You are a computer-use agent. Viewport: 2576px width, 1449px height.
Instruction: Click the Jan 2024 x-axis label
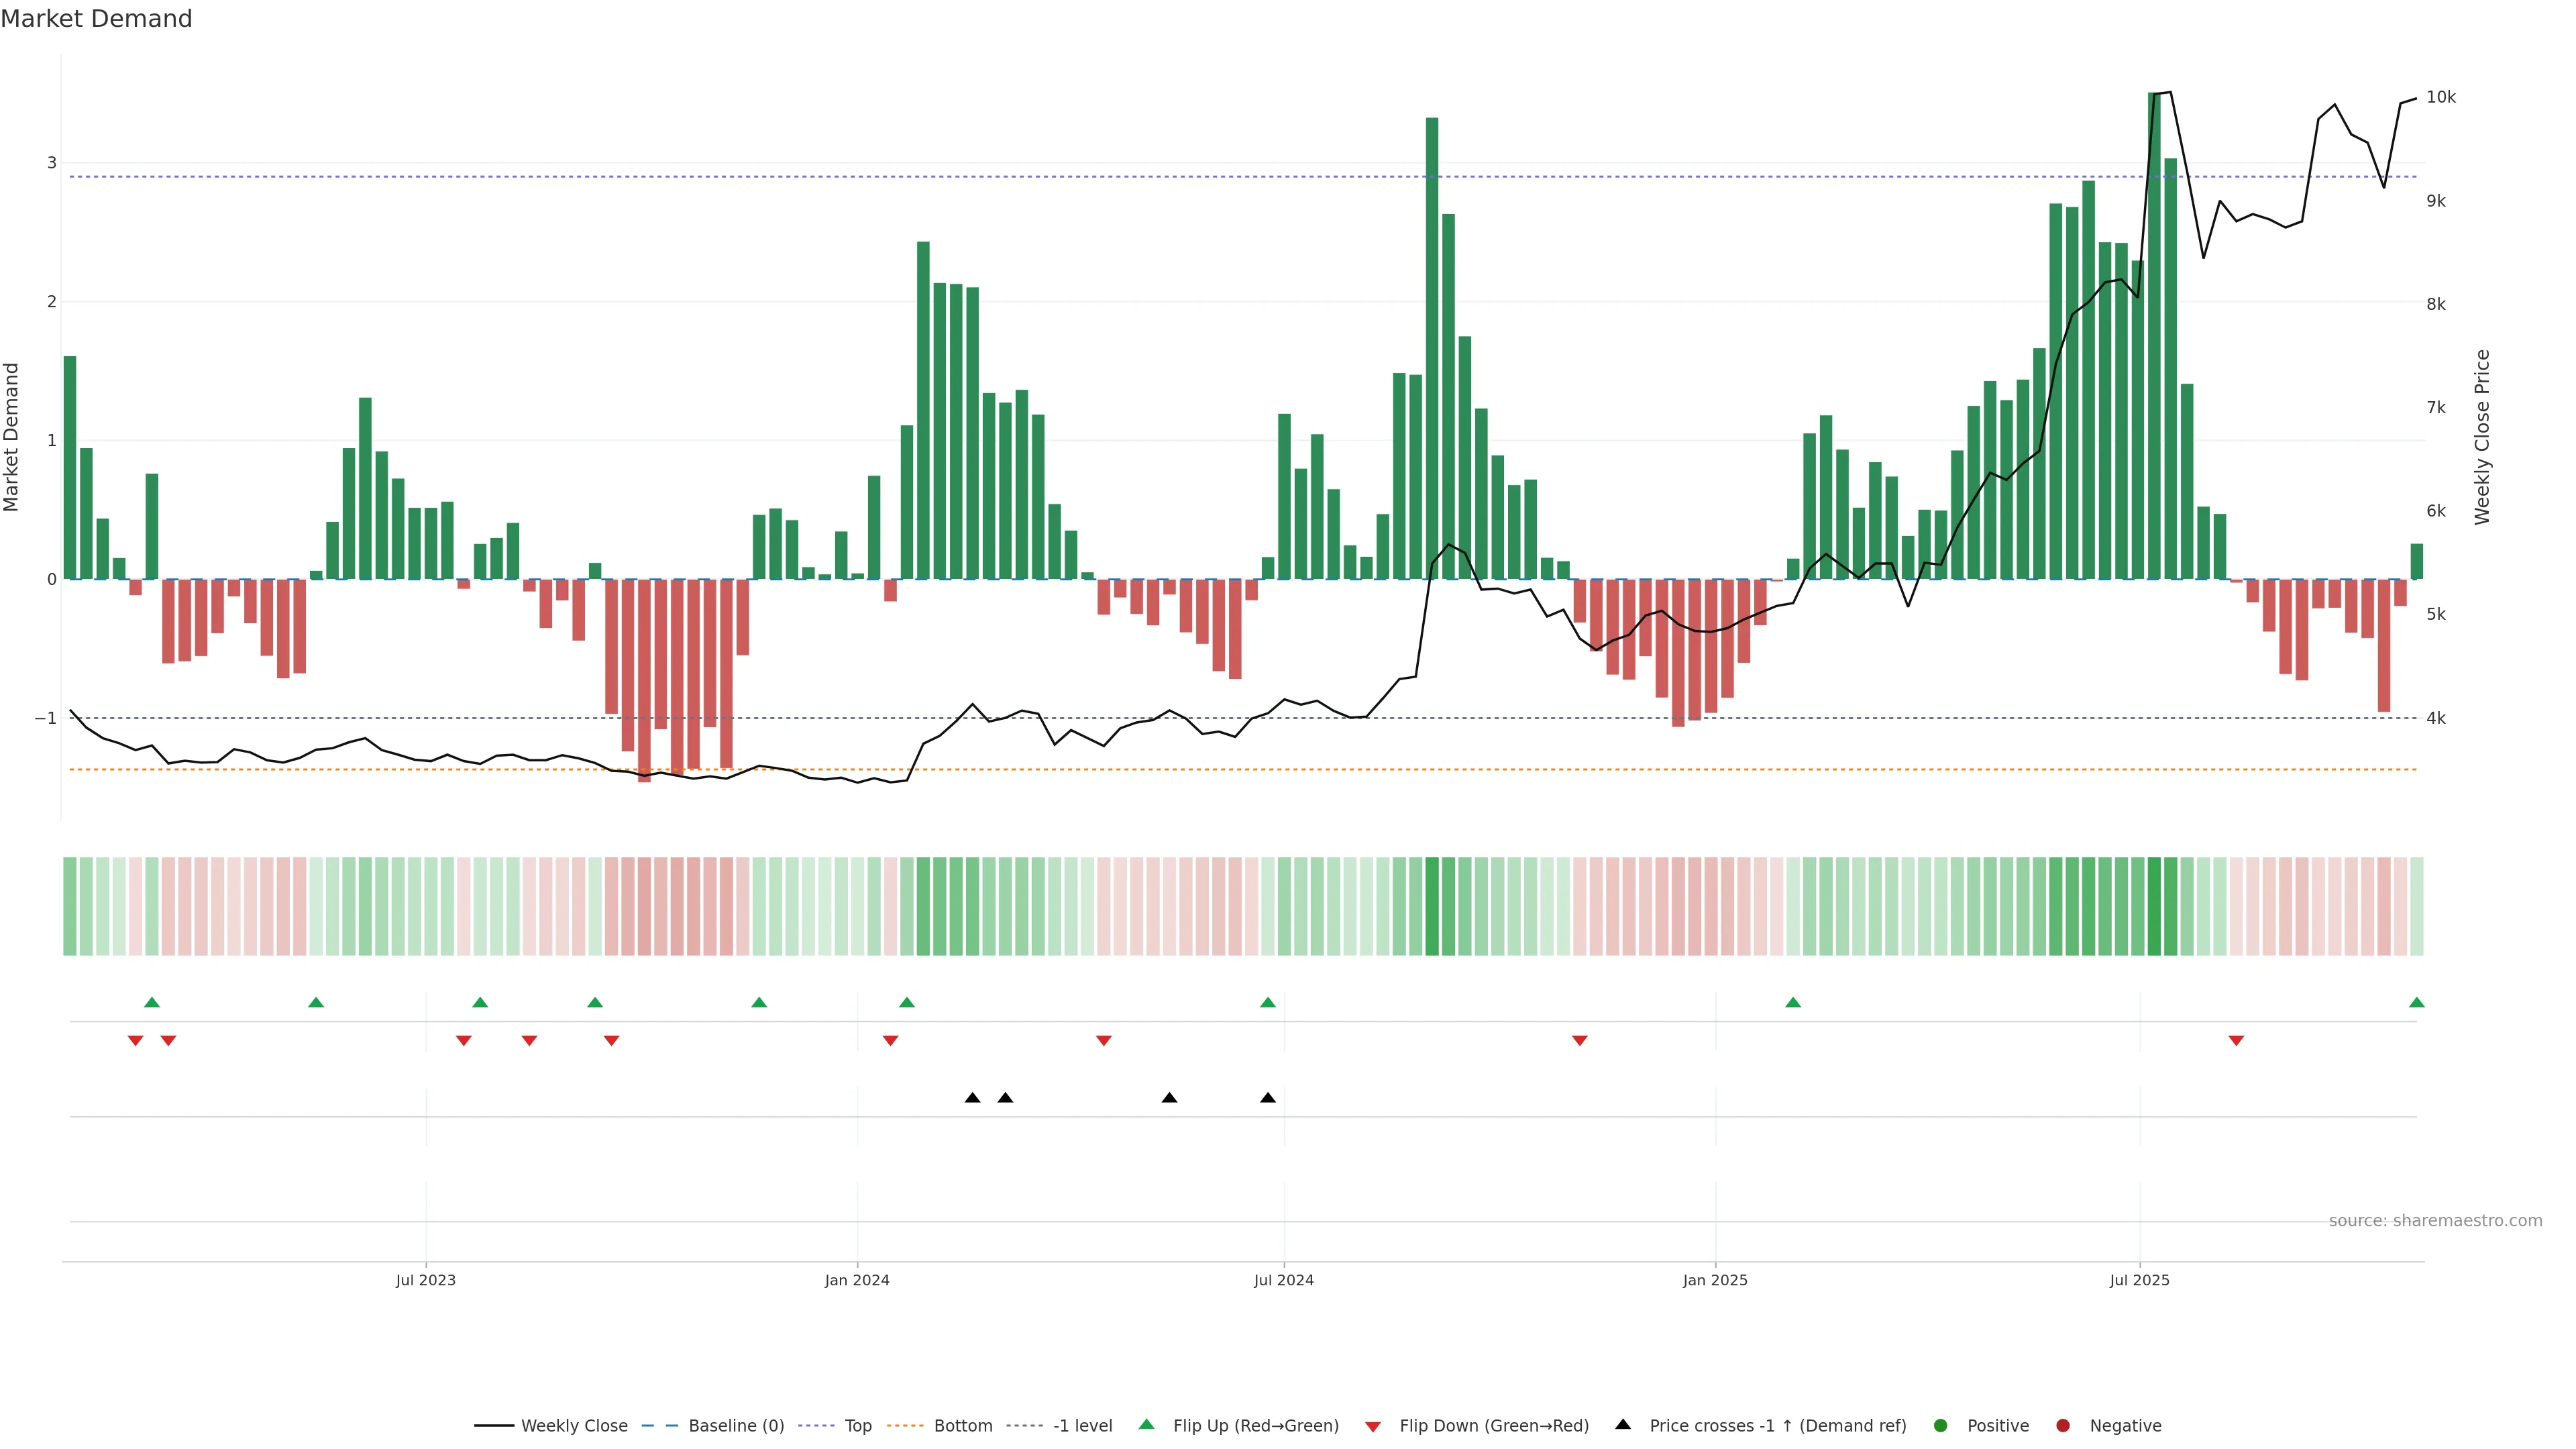pyautogui.click(x=857, y=1280)
